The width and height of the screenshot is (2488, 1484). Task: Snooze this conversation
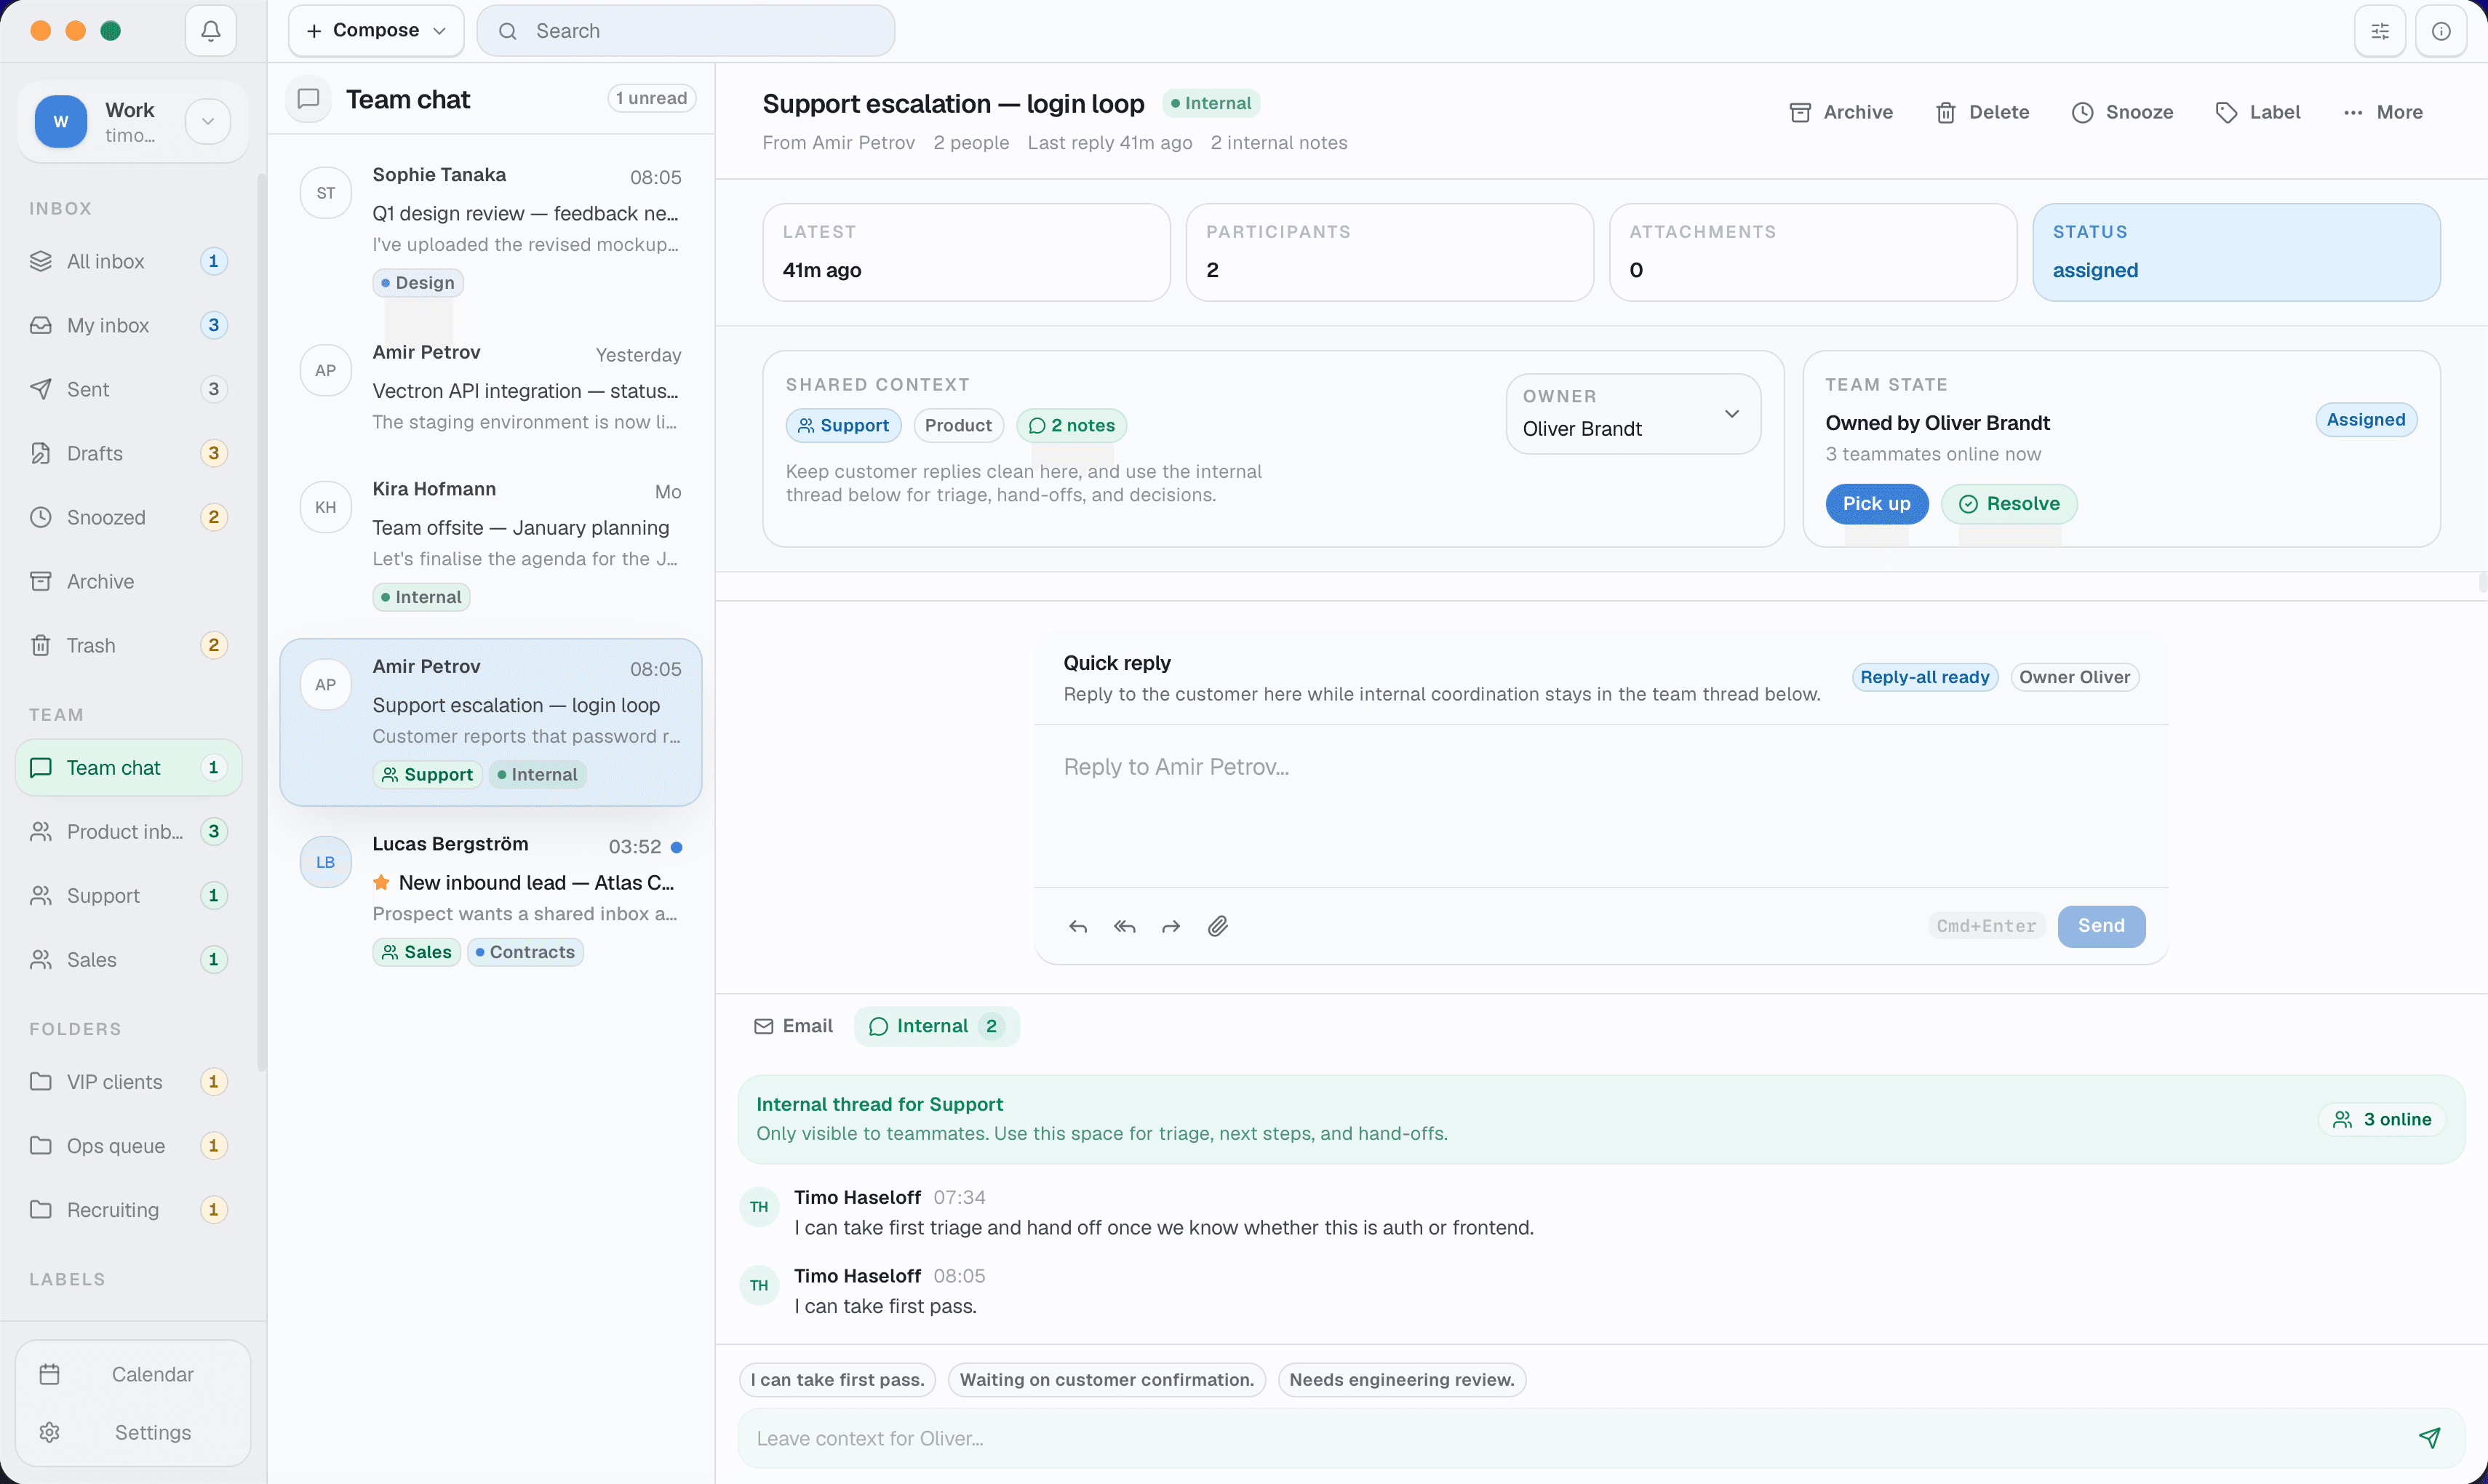tap(2122, 112)
